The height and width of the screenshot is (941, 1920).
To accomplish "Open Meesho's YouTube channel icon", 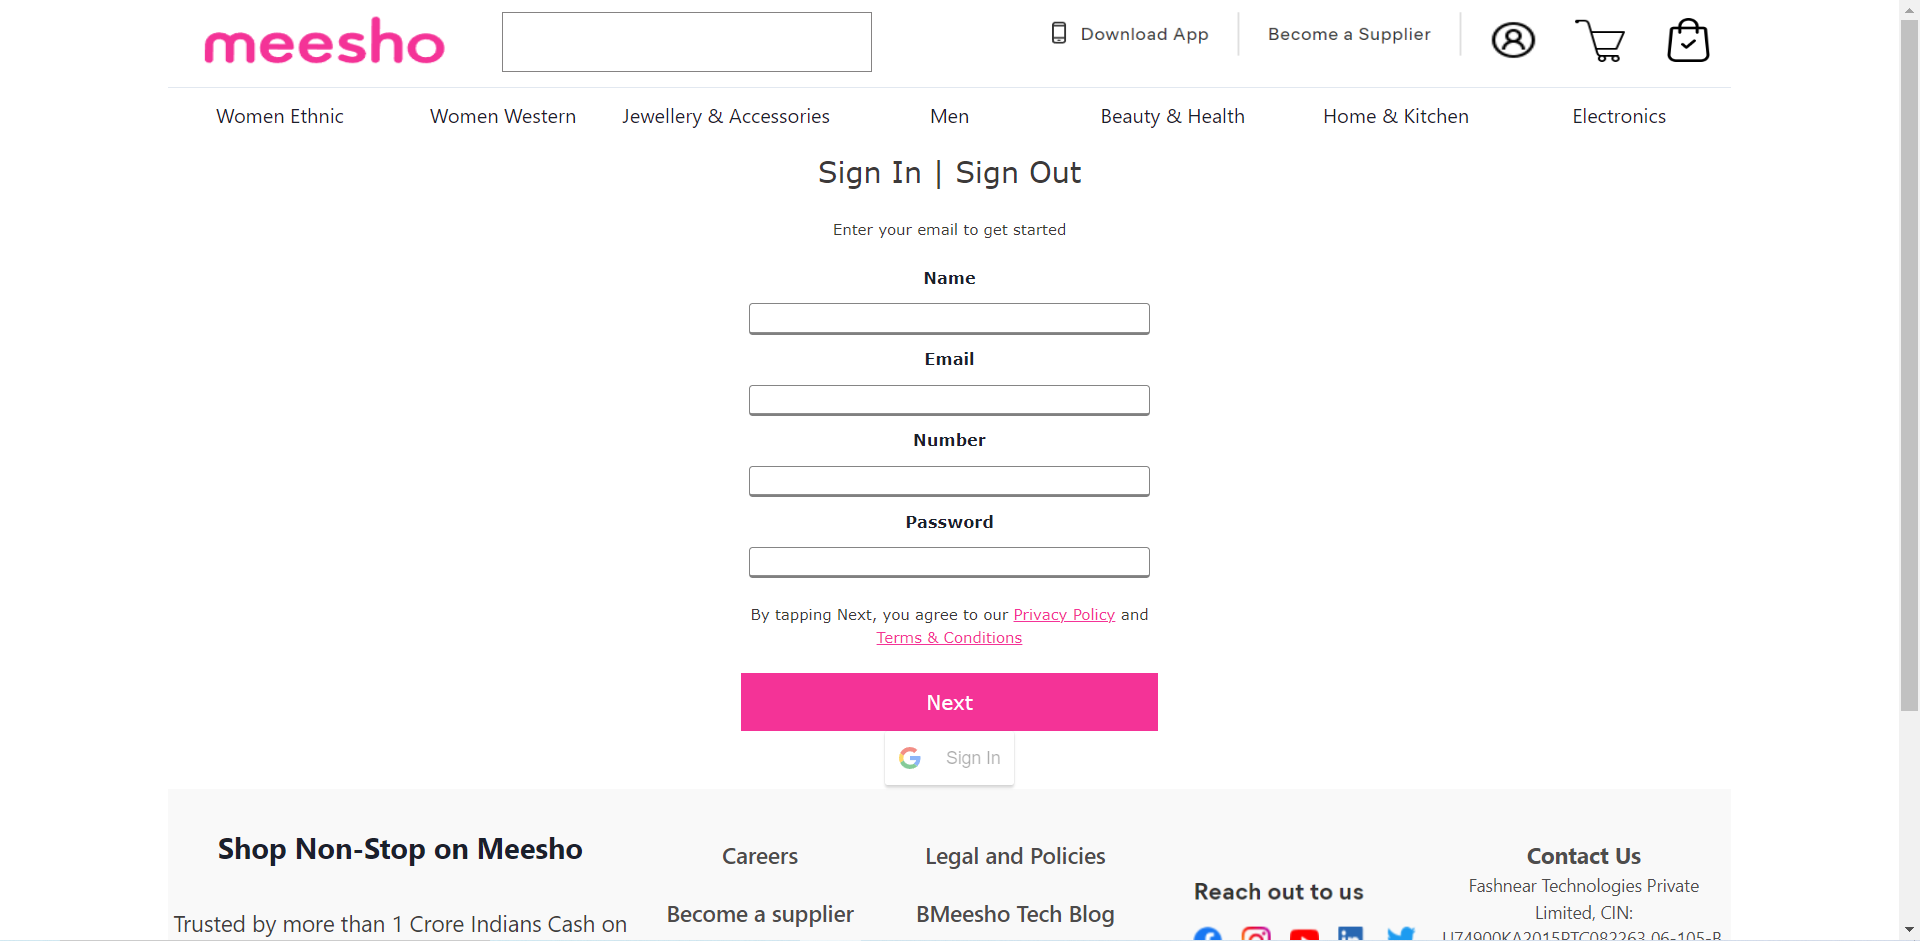I will (1304, 935).
